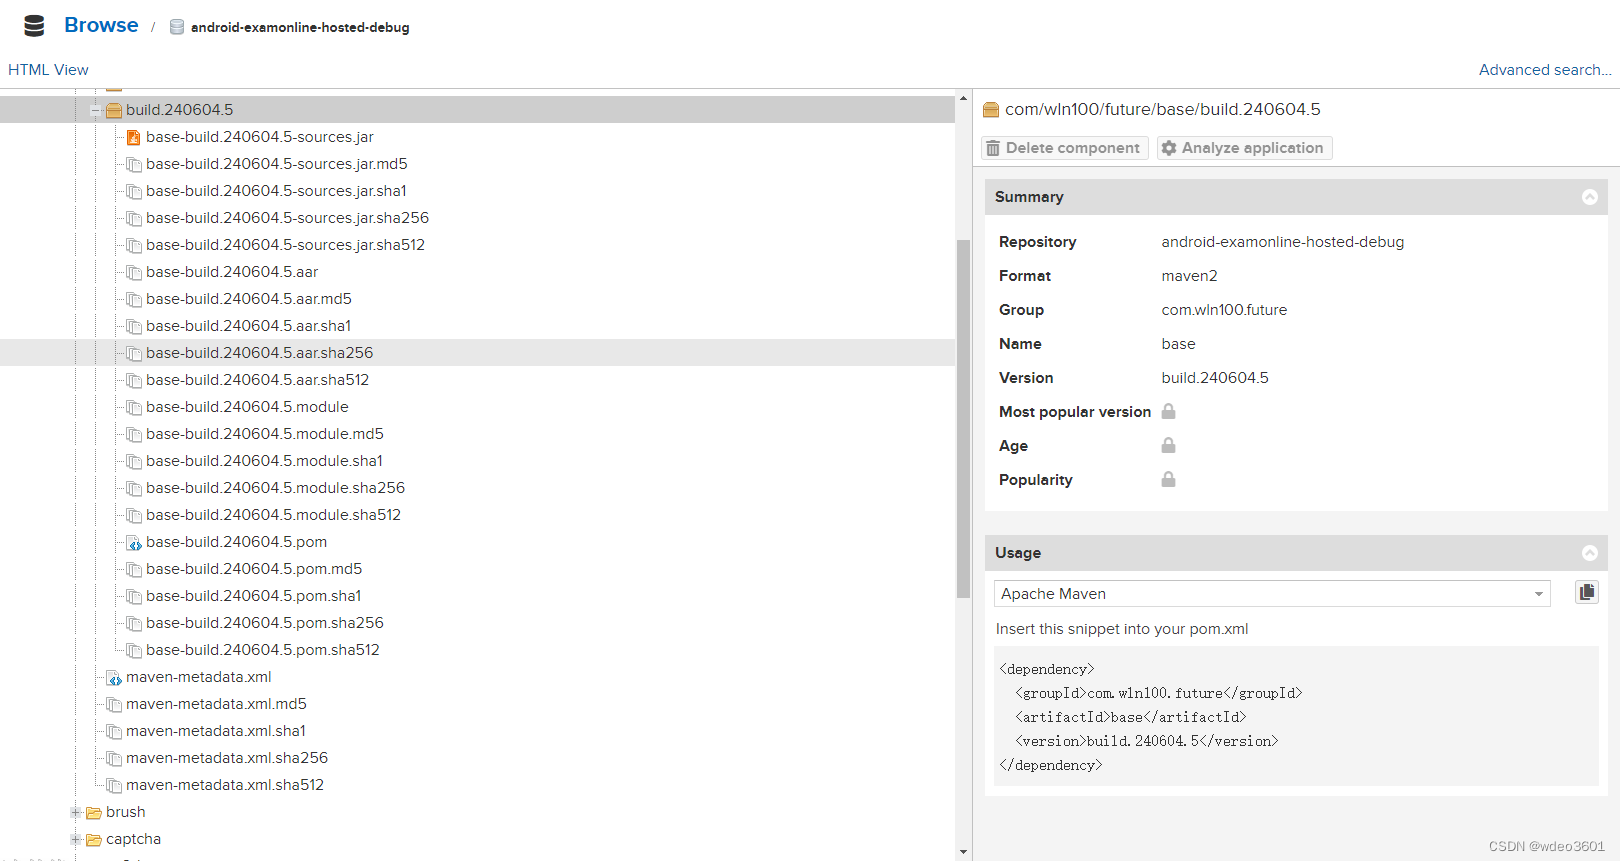The width and height of the screenshot is (1620, 861).
Task: Collapse the build.240604.5 tree node
Action: tap(96, 110)
